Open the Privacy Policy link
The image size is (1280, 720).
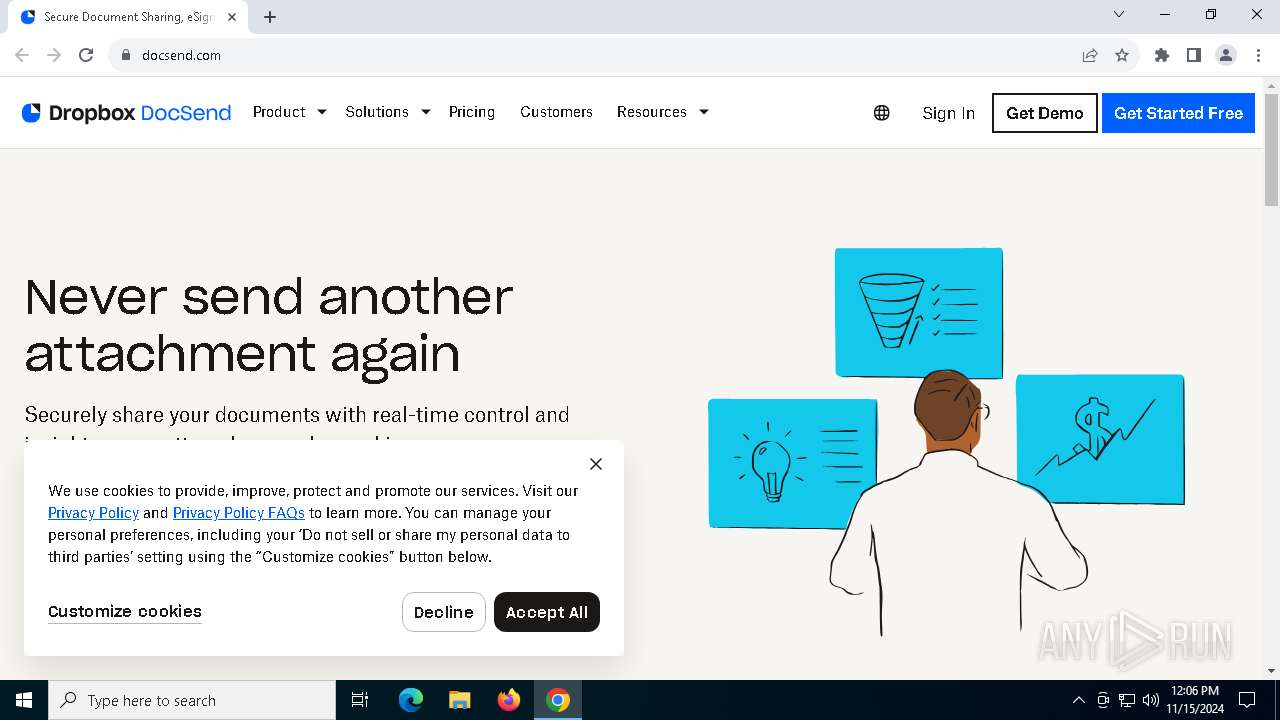click(93, 513)
